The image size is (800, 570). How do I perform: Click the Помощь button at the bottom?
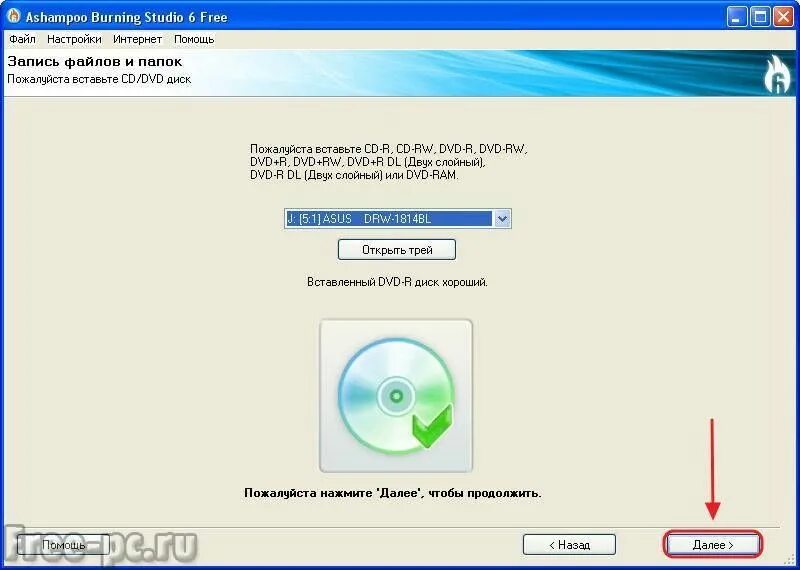pos(63,544)
